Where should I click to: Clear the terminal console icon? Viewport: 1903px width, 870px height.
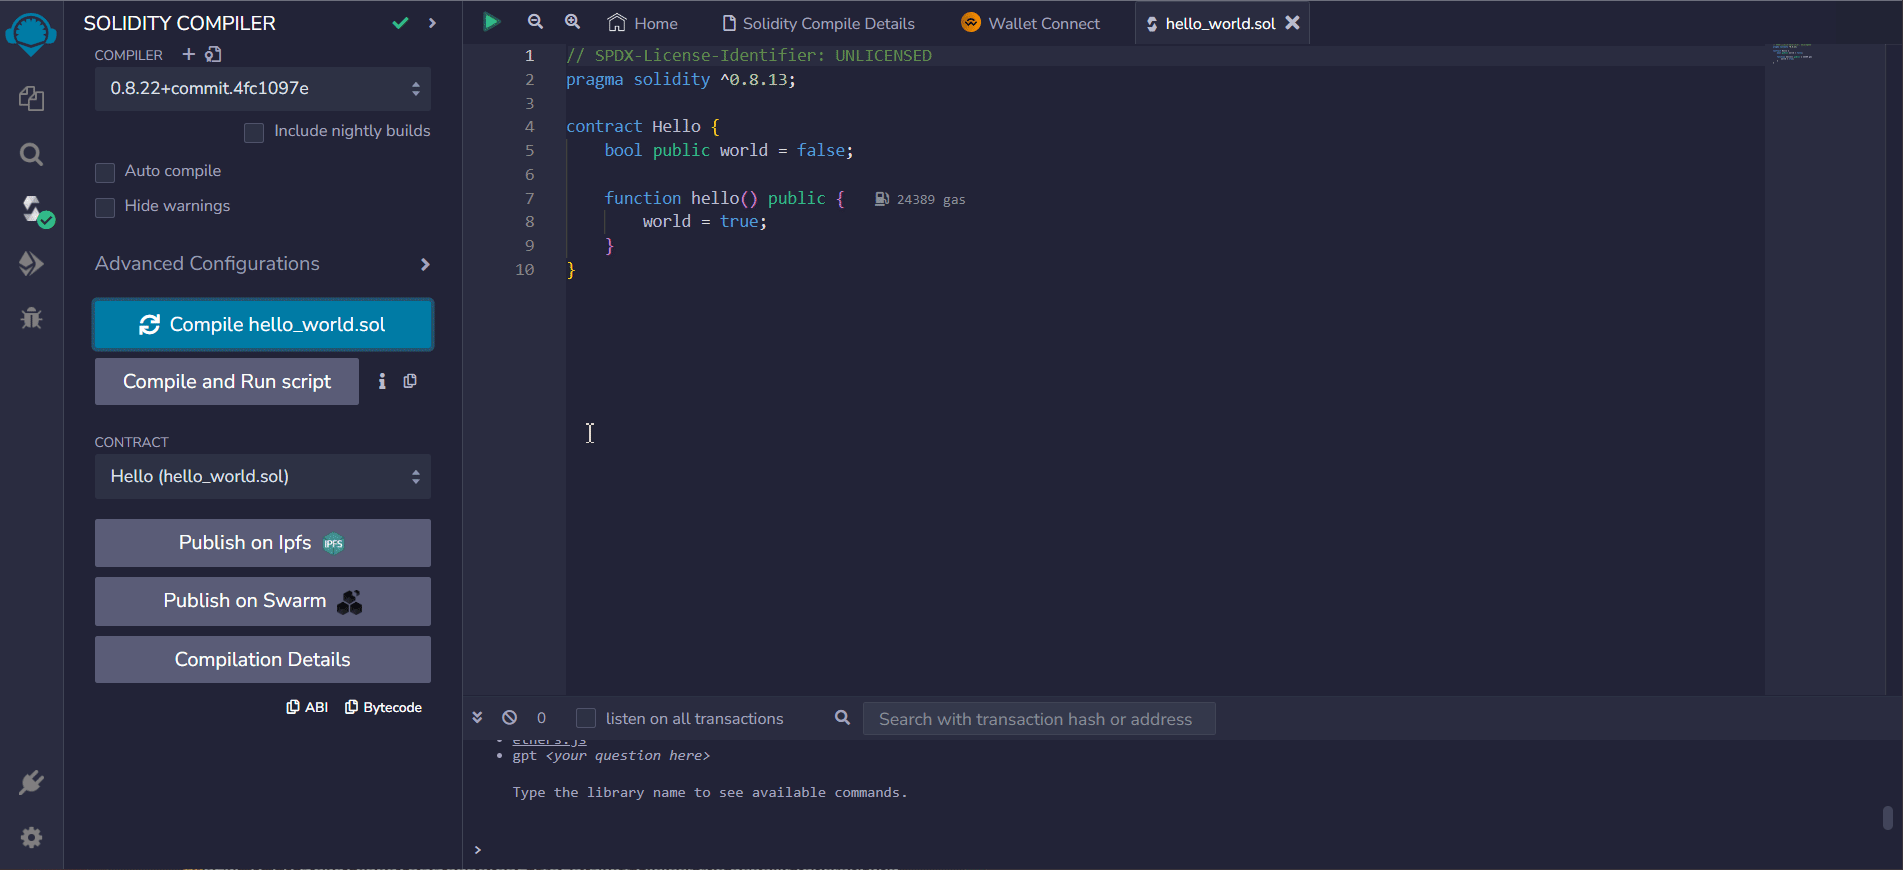coord(510,718)
